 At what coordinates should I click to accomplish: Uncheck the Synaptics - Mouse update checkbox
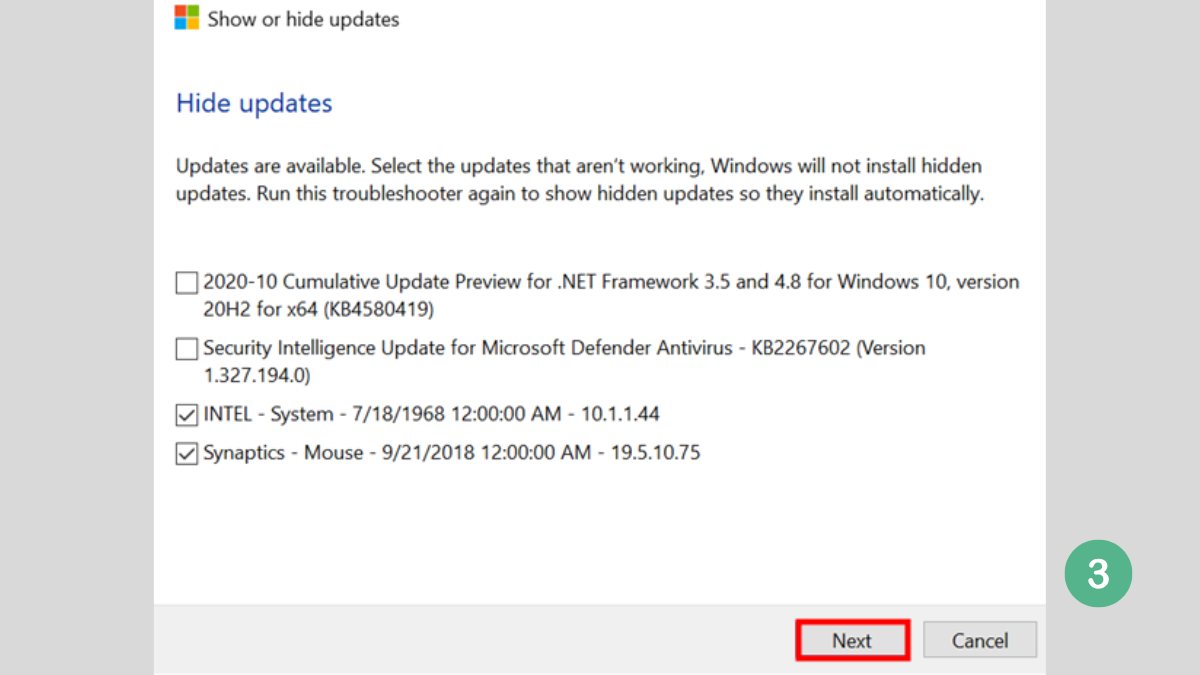(187, 453)
